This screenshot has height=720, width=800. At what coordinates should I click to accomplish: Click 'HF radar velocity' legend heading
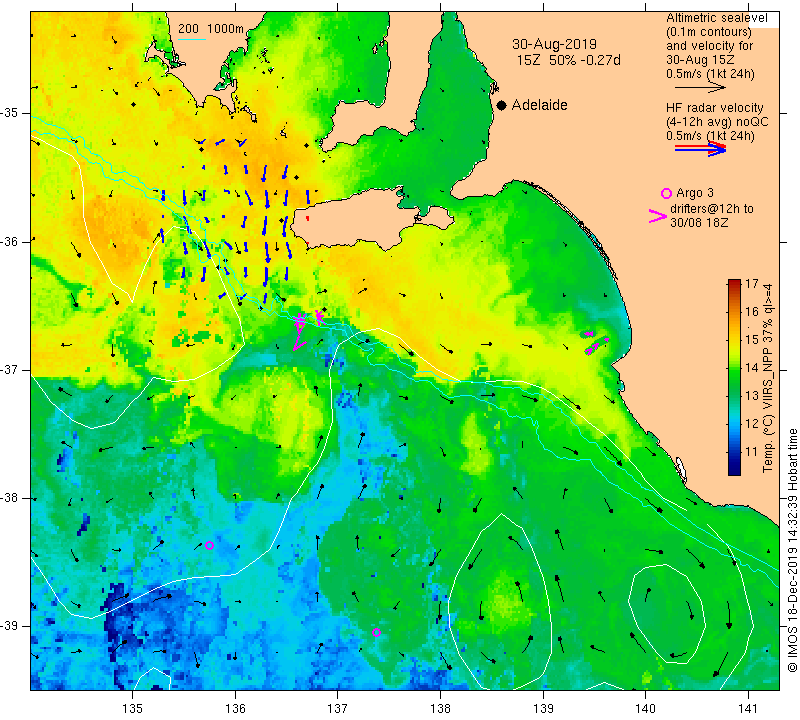pyautogui.click(x=714, y=108)
